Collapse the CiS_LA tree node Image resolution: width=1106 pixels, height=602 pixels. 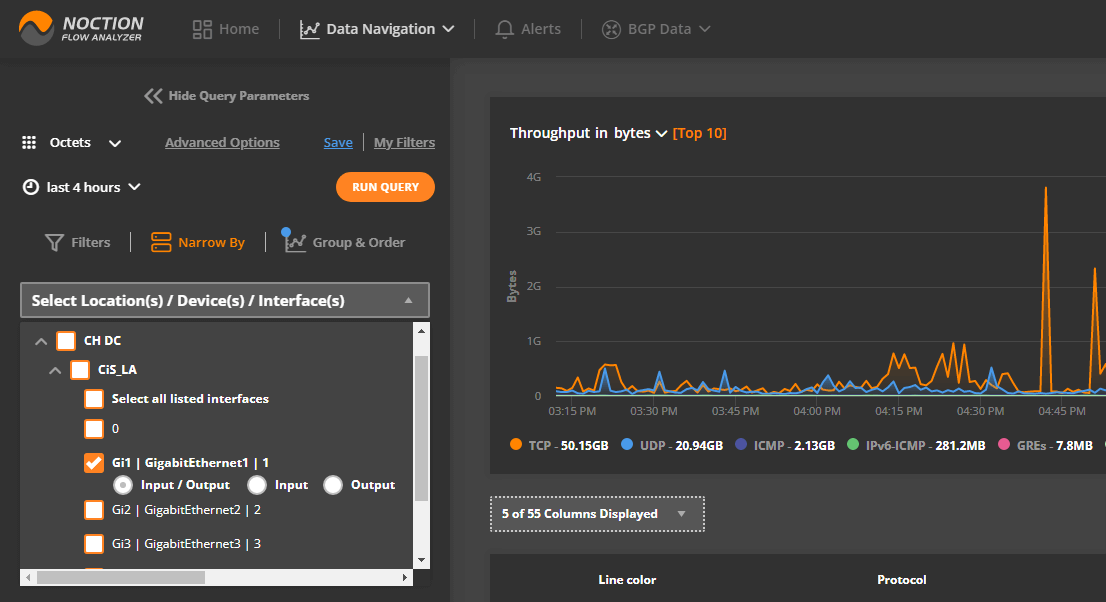click(55, 371)
